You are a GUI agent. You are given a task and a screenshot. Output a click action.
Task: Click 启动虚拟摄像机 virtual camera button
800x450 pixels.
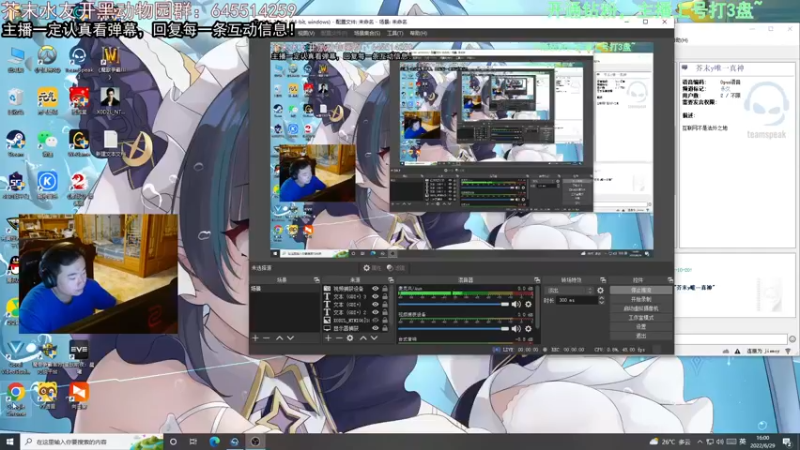(641, 309)
